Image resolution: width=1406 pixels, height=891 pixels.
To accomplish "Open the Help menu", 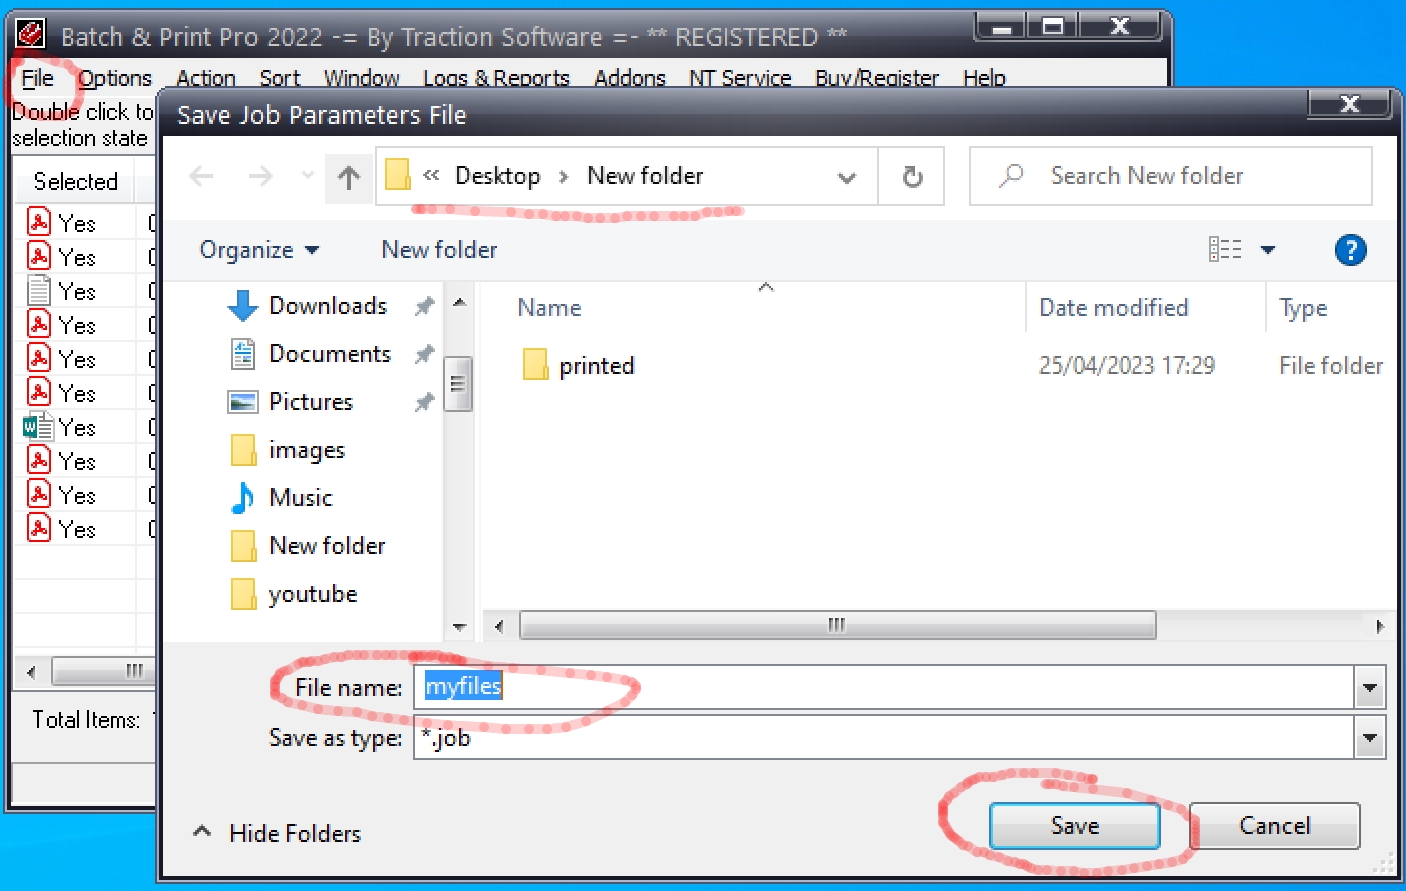I will click(x=984, y=78).
